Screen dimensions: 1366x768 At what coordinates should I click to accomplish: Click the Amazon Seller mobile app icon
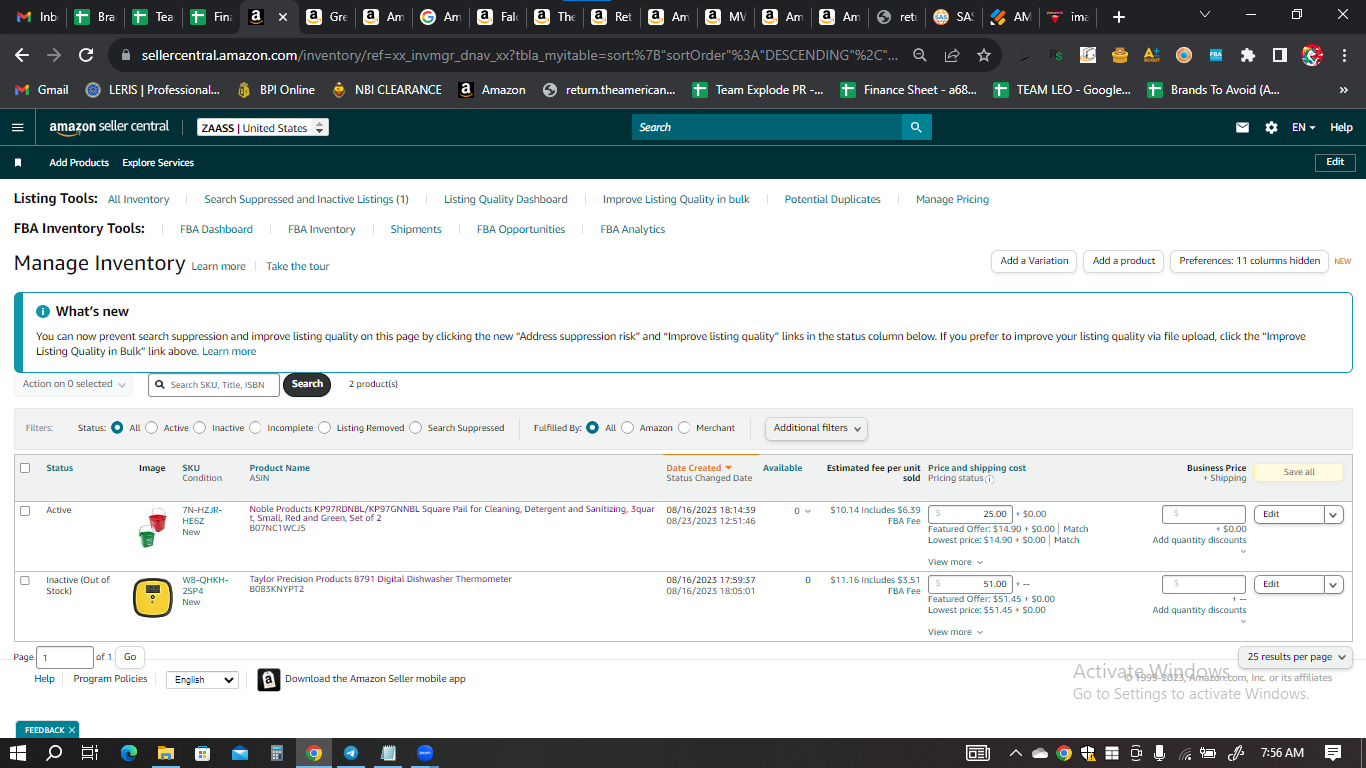[269, 679]
